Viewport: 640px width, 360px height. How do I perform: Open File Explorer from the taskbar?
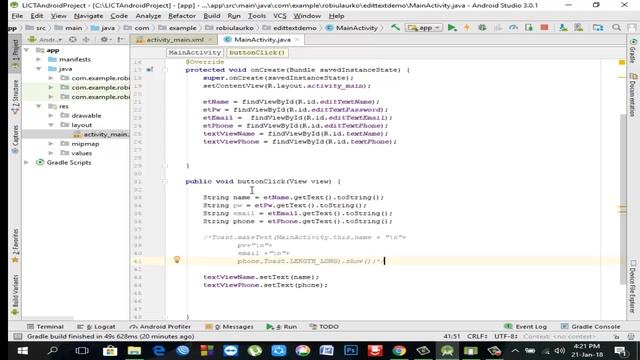134,351
